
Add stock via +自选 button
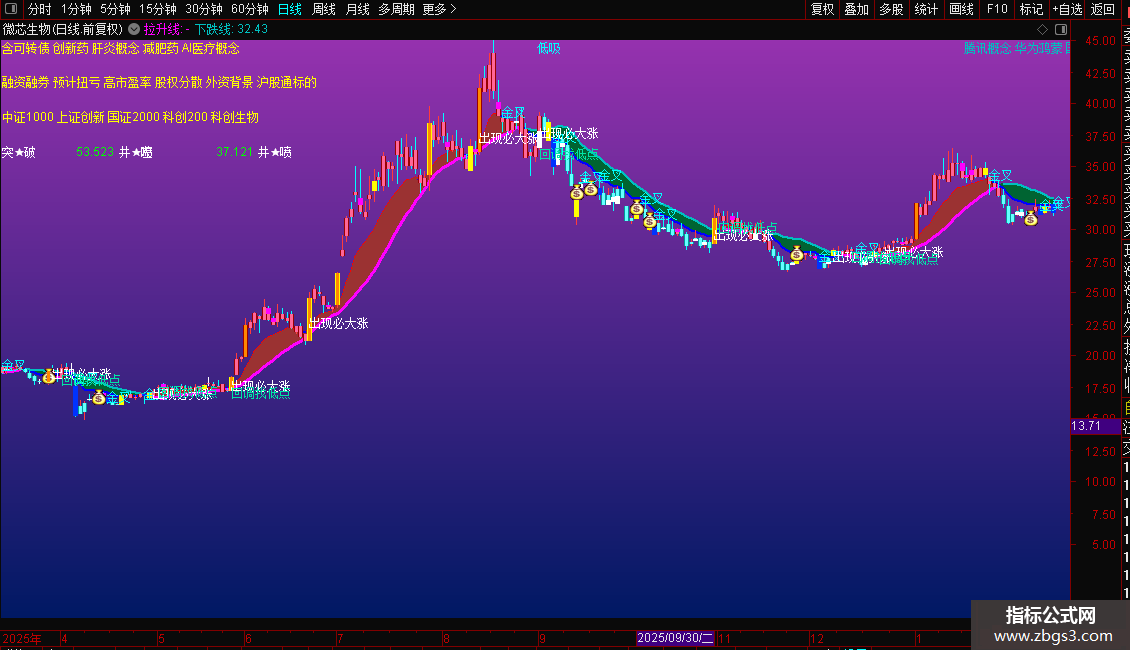pos(1067,9)
